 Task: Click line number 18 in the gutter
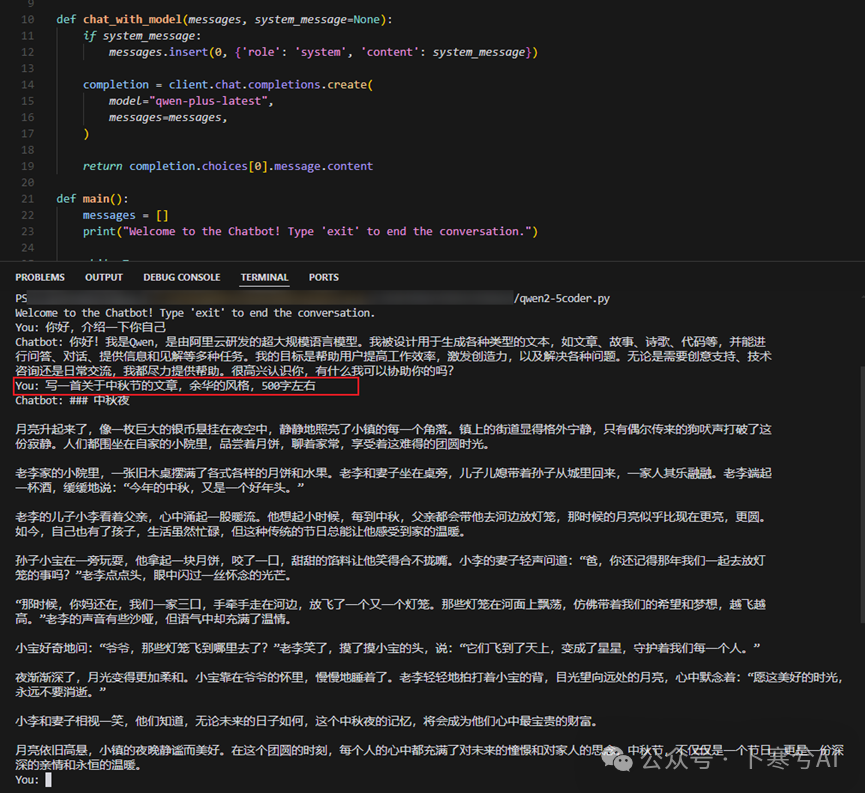[28, 150]
